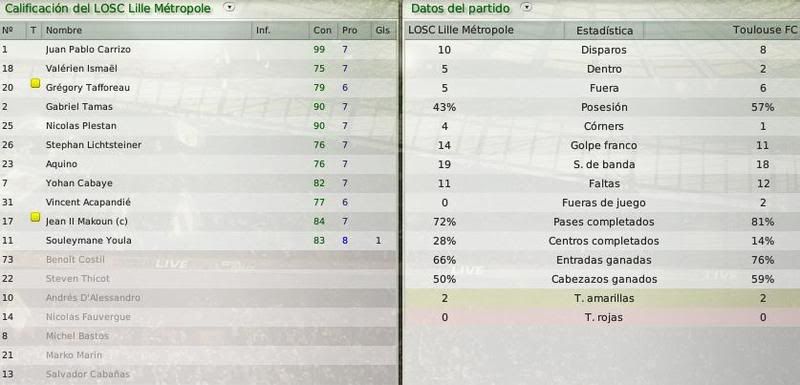
Task: Click the Estadística column header
Action: pos(604,31)
